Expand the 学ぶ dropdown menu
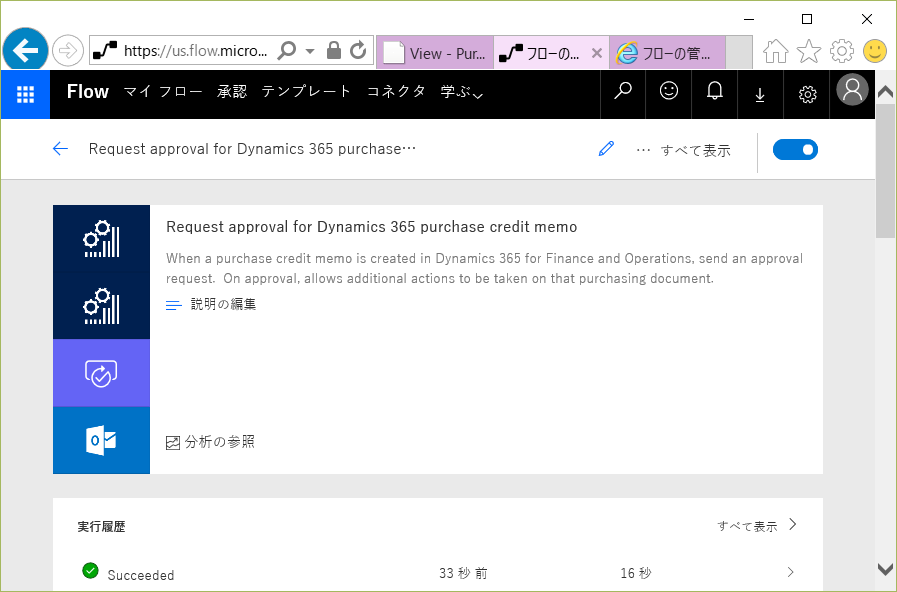Viewport: 897px width, 592px height. (462, 92)
